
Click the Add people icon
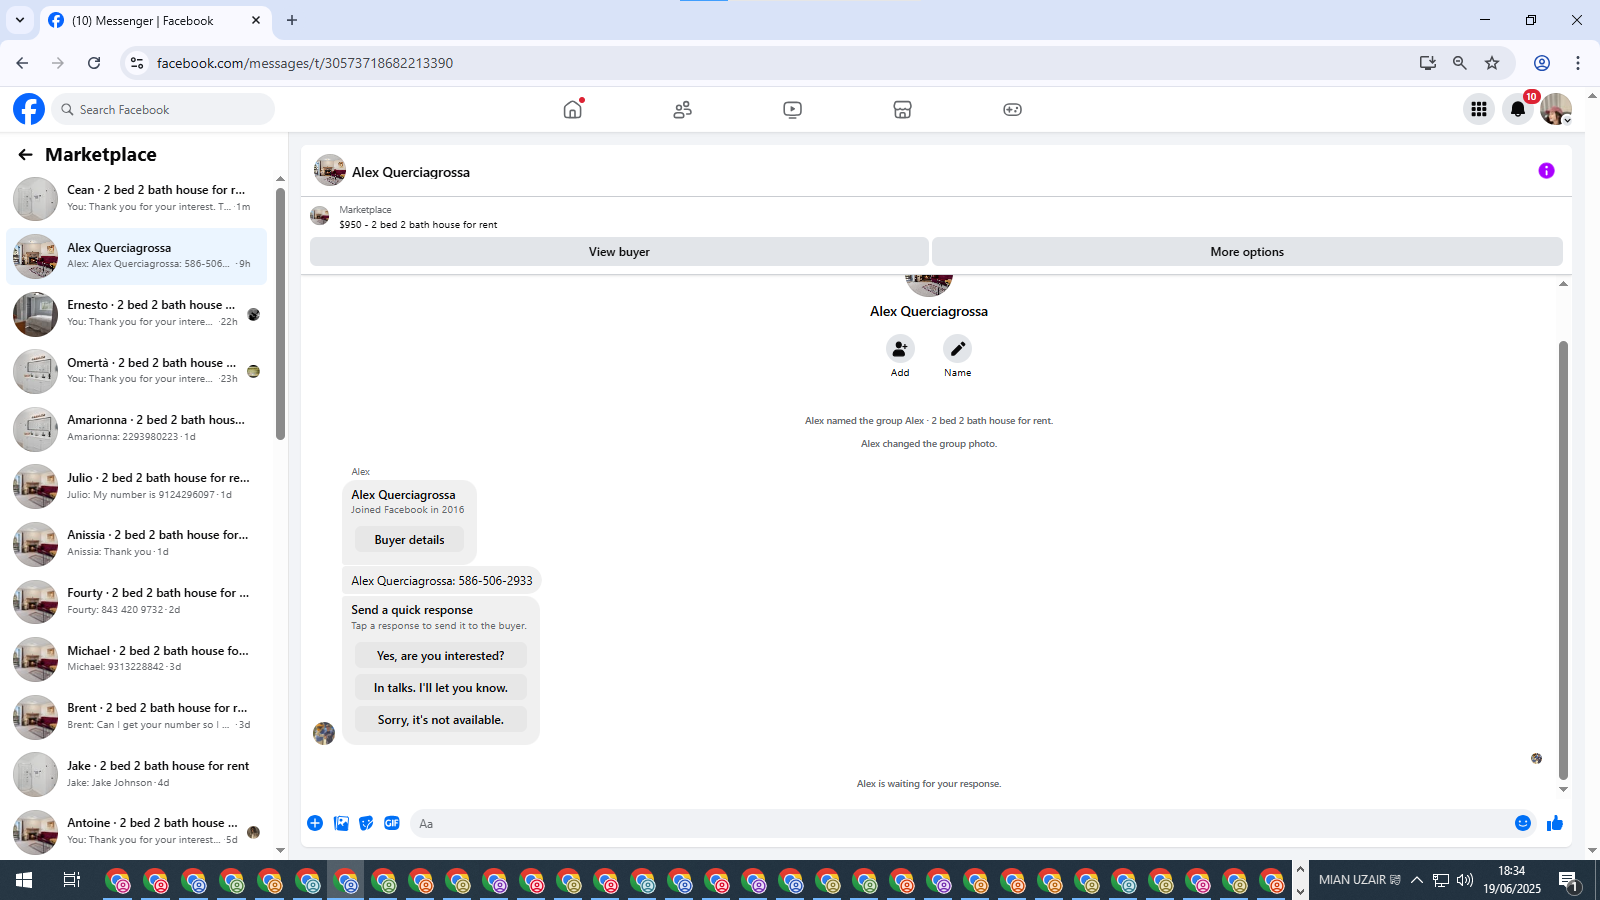(900, 348)
